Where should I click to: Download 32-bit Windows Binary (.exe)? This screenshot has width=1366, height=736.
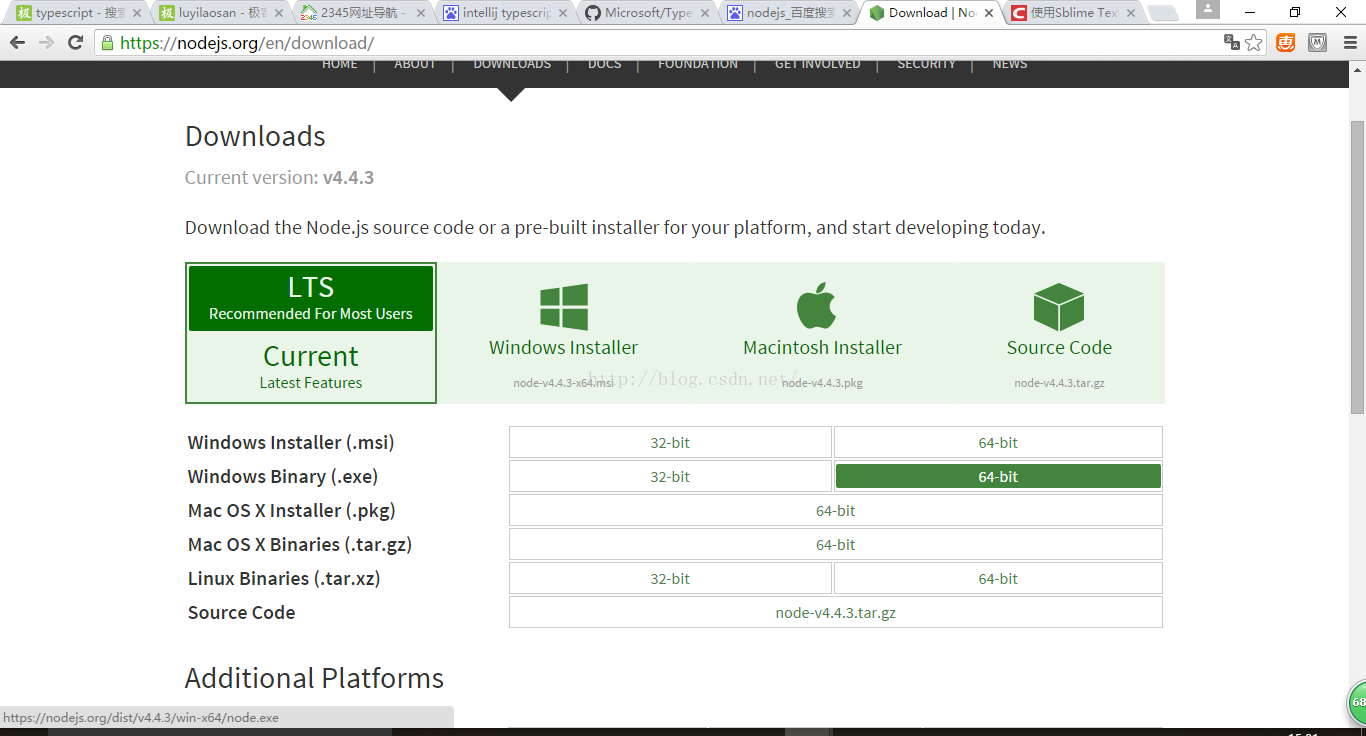tap(670, 476)
